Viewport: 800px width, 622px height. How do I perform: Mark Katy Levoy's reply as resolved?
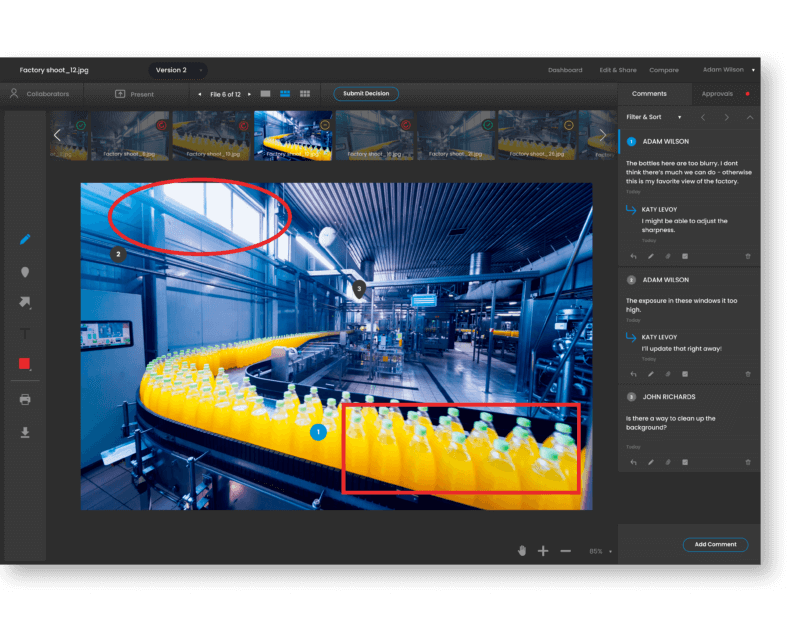pos(685,256)
